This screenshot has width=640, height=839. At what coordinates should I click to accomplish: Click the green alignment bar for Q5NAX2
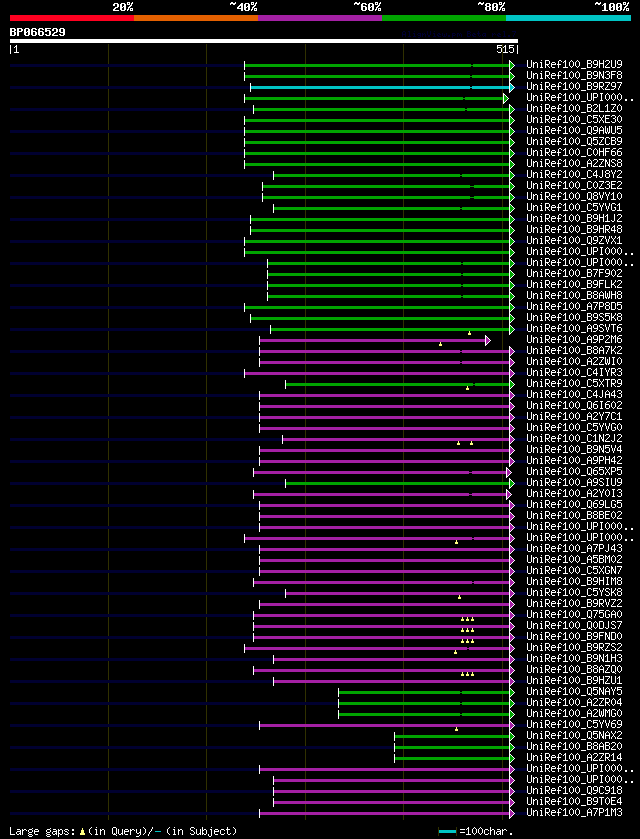tap(454, 736)
